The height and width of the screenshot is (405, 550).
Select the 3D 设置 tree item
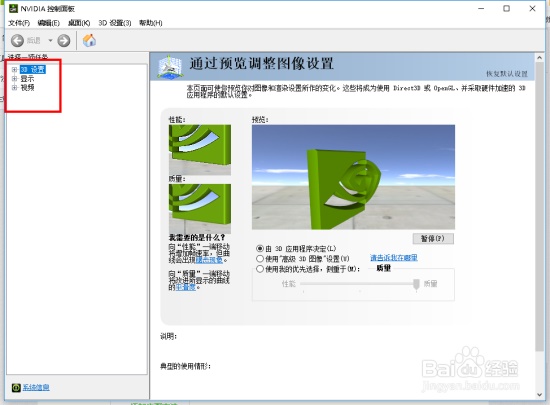pos(33,69)
